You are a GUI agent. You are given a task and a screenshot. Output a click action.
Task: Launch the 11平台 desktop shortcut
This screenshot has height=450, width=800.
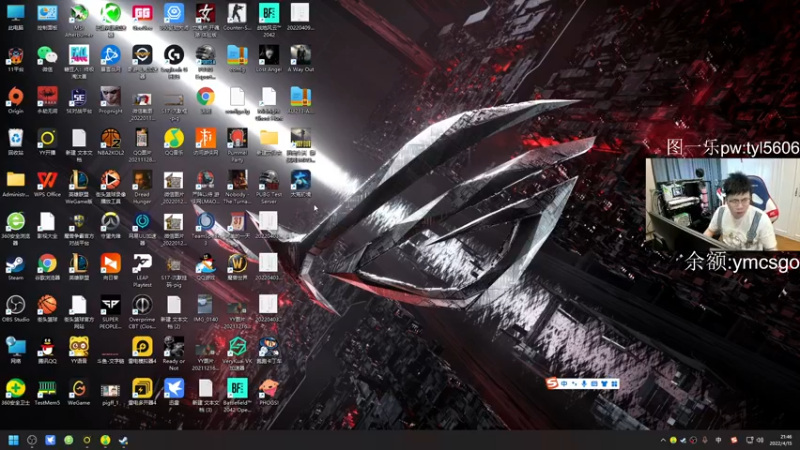click(x=15, y=58)
